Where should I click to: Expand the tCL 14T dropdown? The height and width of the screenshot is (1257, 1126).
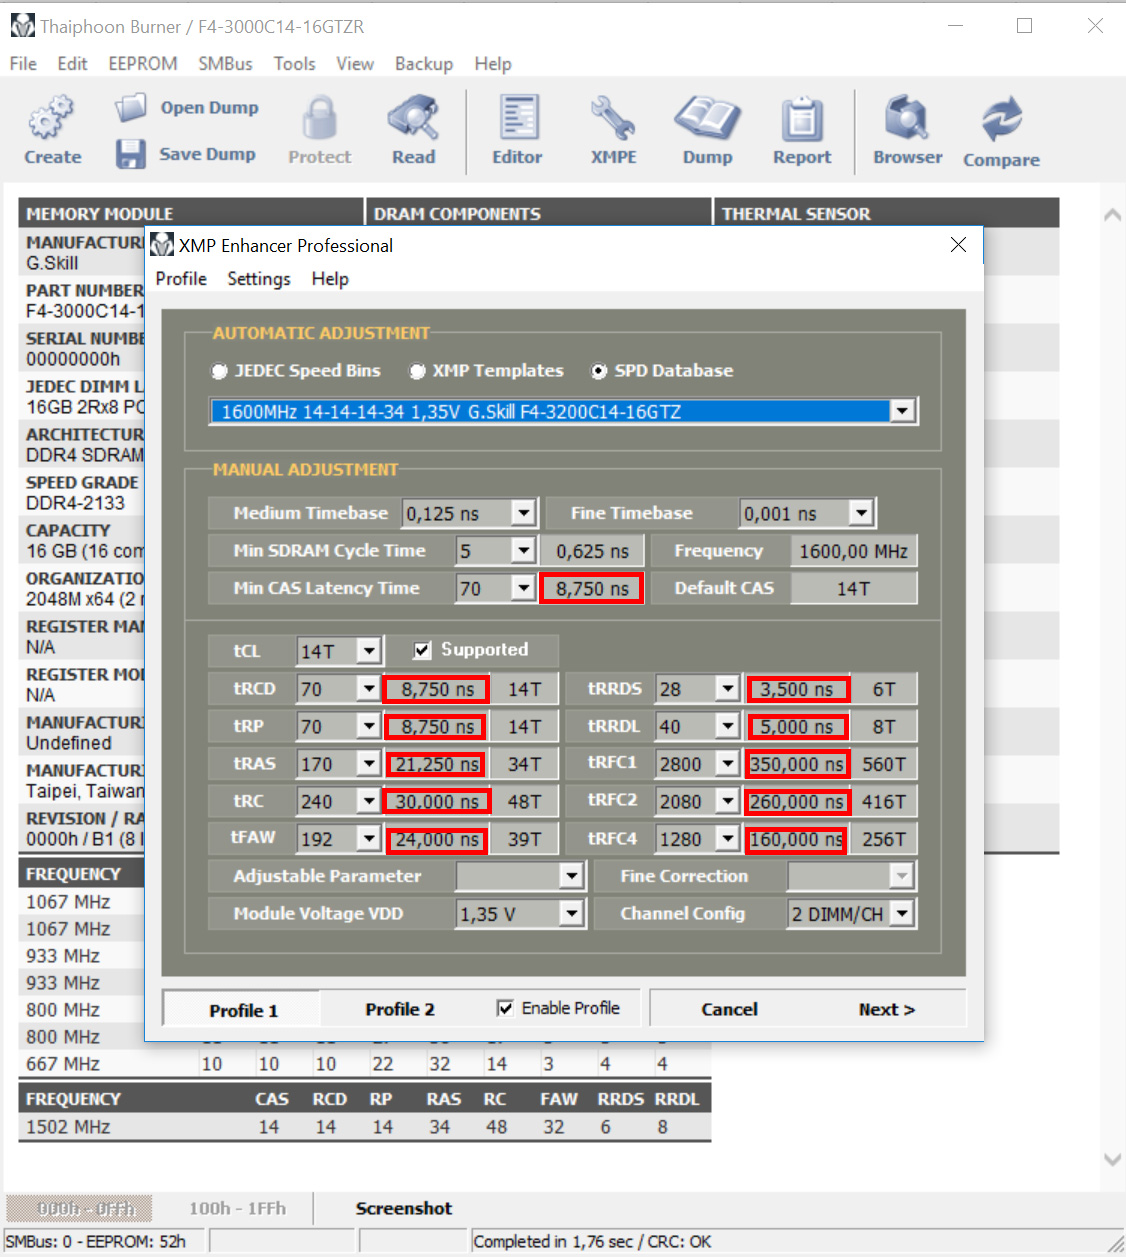pyautogui.click(x=369, y=651)
